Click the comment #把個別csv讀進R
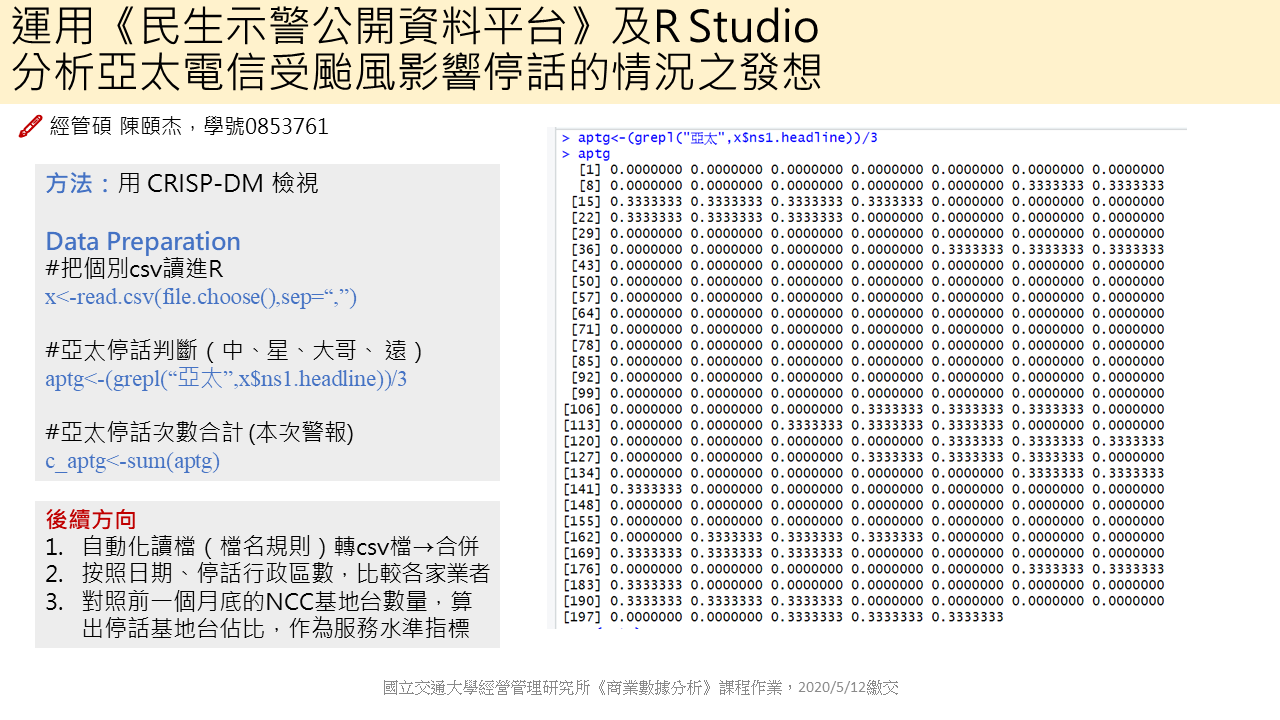This screenshot has width=1280, height=720. (134, 269)
